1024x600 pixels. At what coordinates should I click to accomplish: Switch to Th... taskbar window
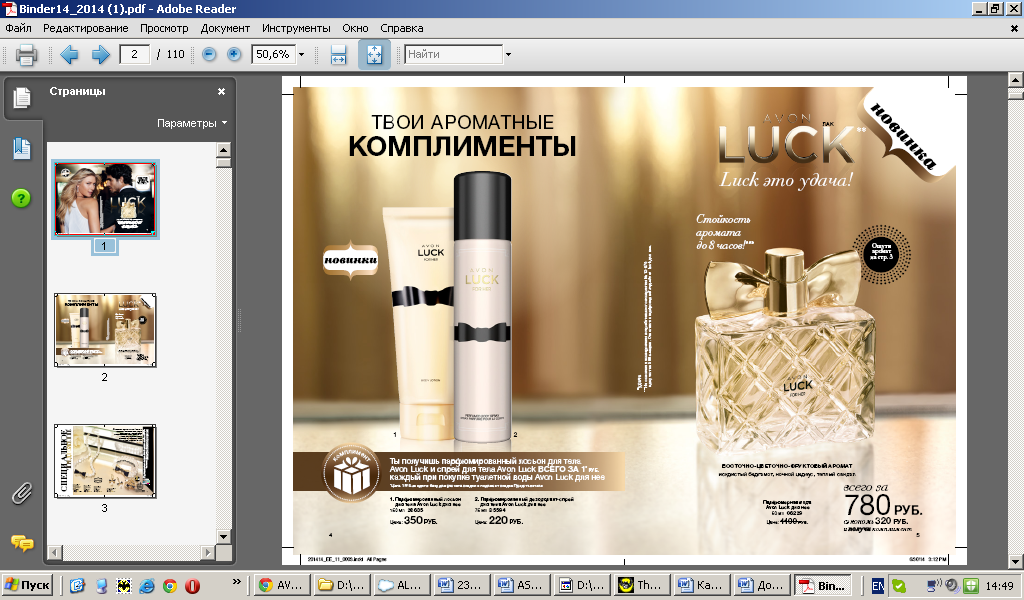[641, 585]
